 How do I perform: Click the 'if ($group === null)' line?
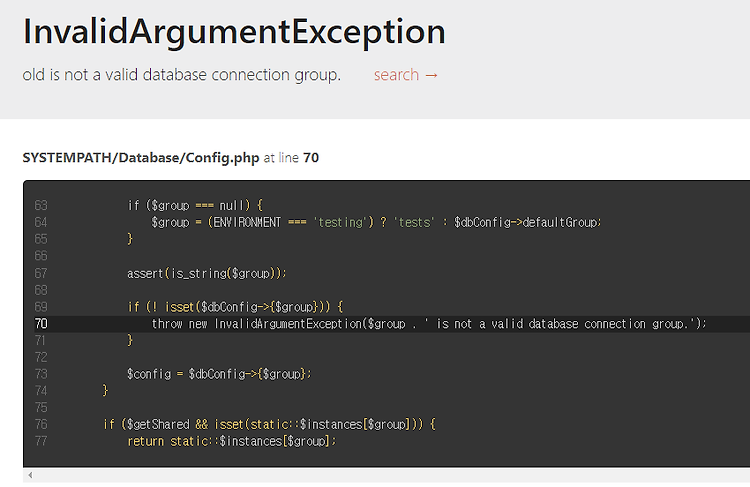(x=195, y=206)
